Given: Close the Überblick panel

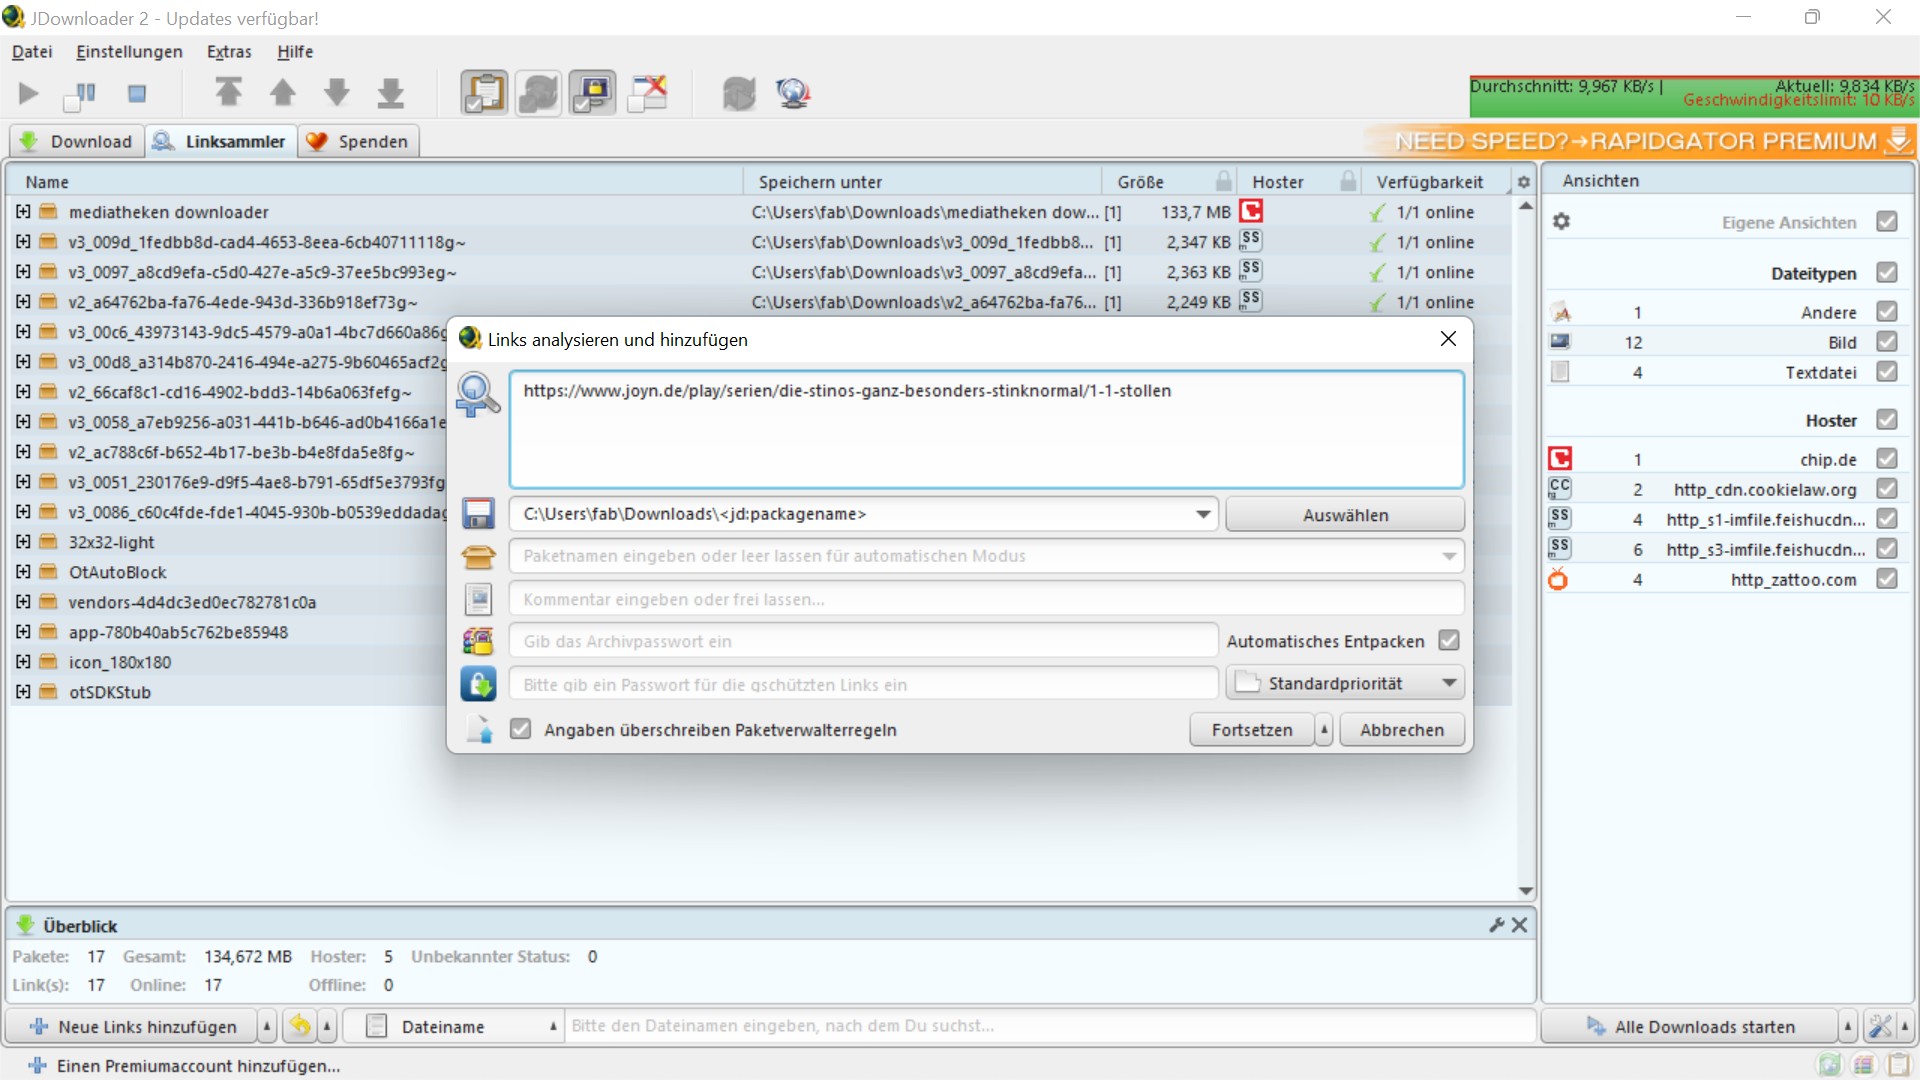Looking at the screenshot, I should point(1520,925).
